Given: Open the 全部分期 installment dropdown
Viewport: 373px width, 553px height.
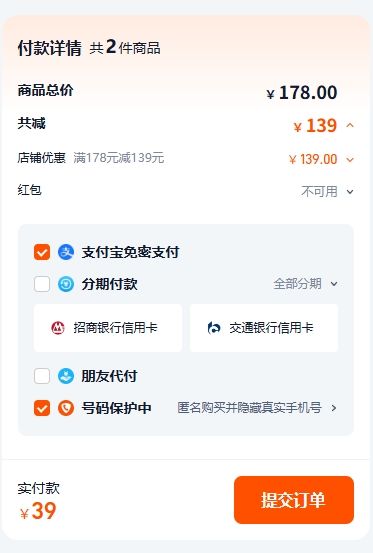Looking at the screenshot, I should click(306, 284).
